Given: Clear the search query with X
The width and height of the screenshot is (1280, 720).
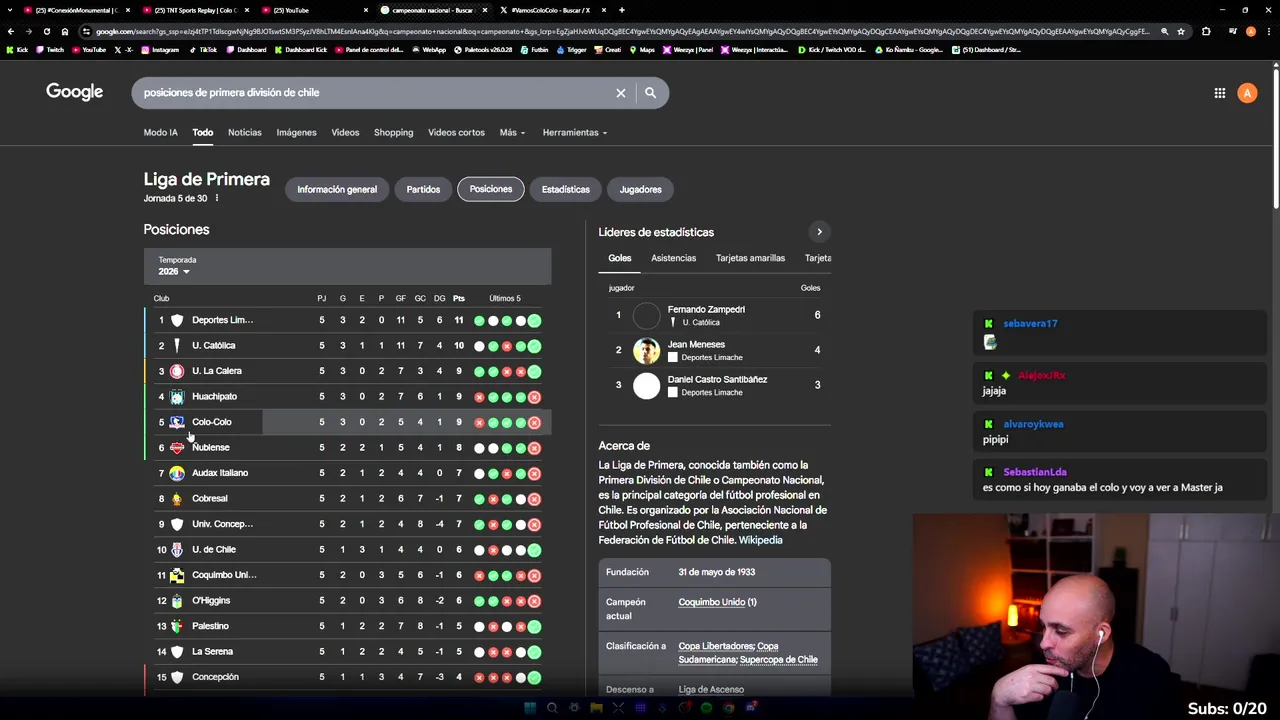Looking at the screenshot, I should [620, 93].
